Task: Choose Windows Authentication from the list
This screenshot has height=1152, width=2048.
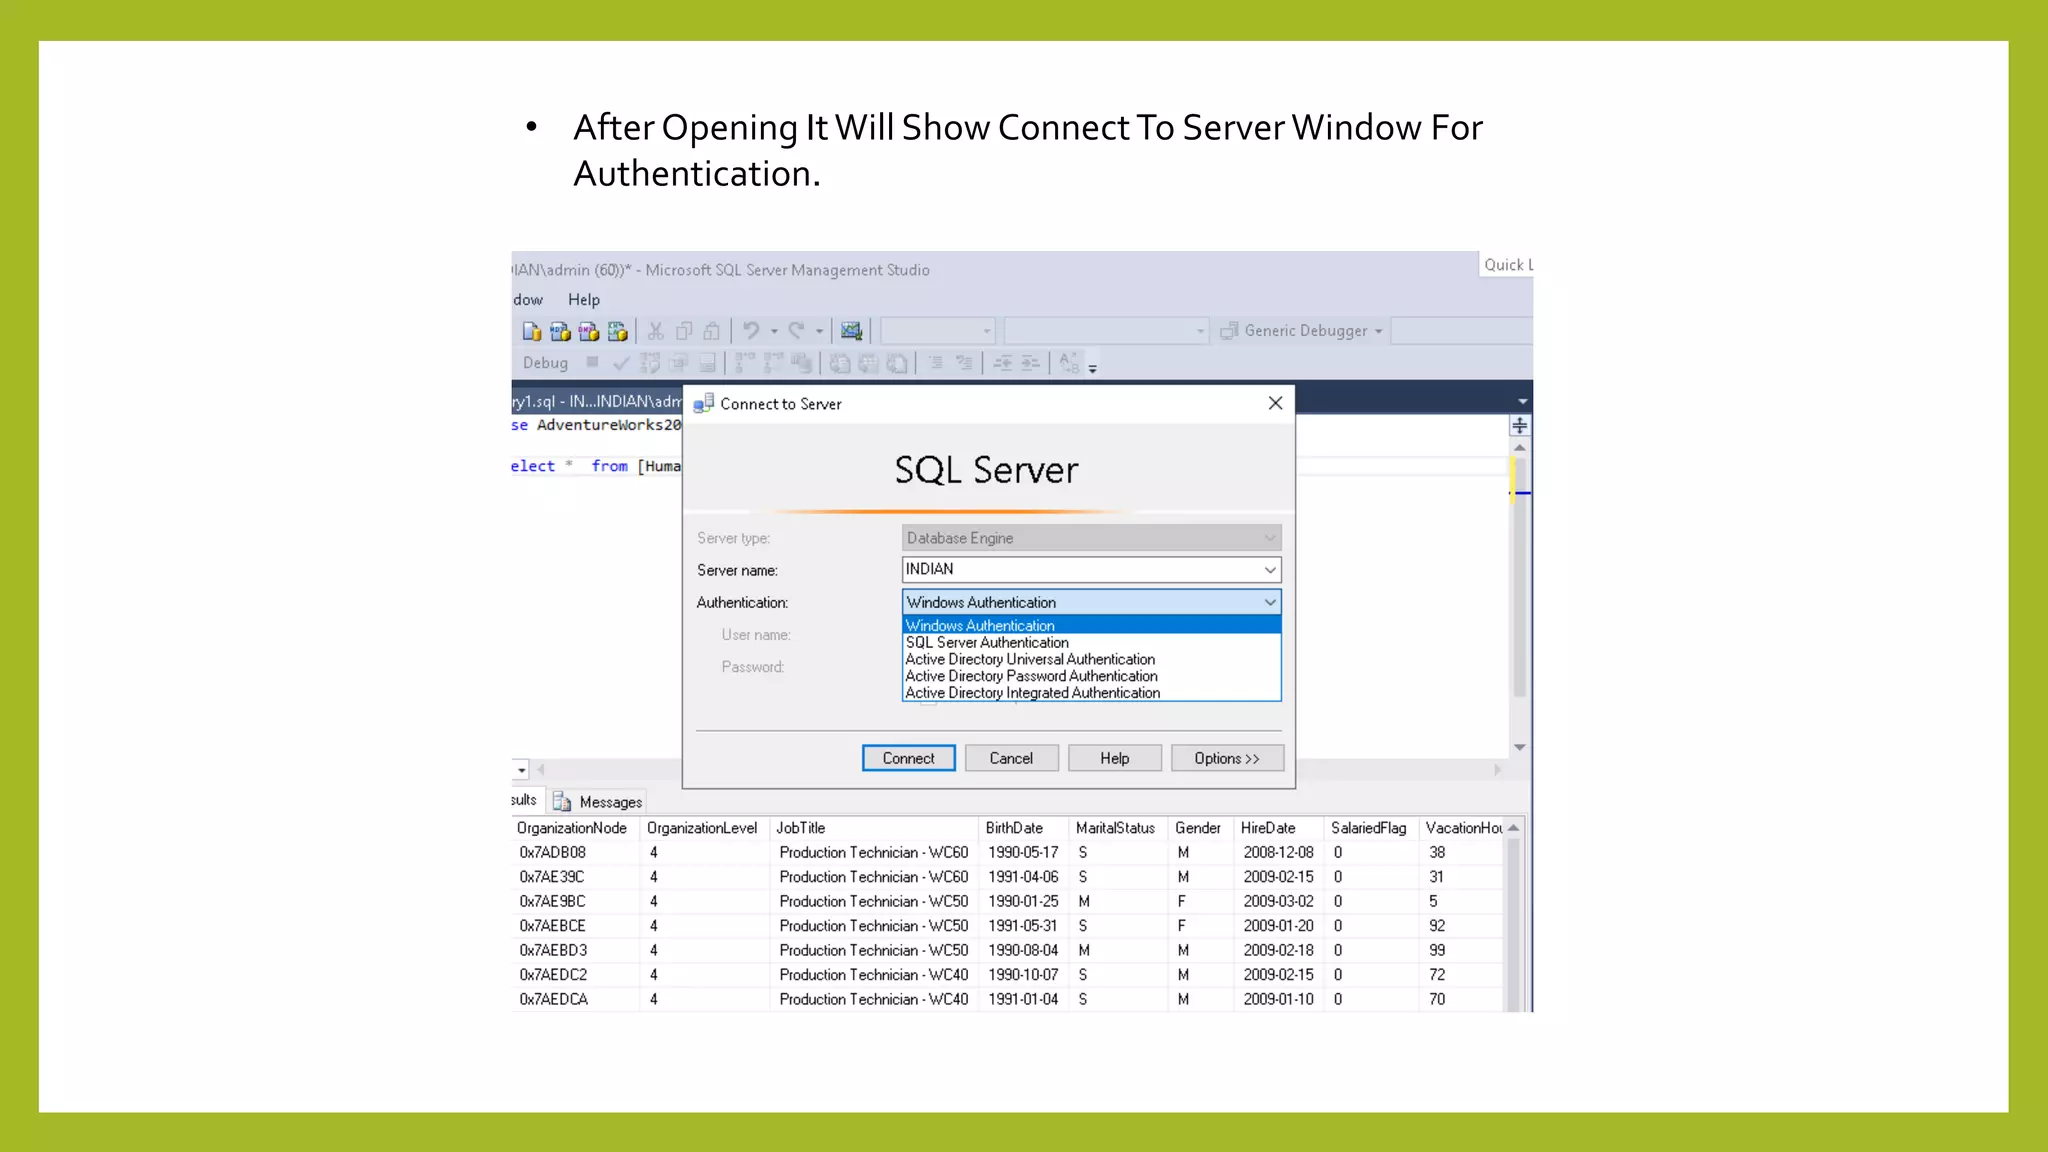Action: point(1091,626)
